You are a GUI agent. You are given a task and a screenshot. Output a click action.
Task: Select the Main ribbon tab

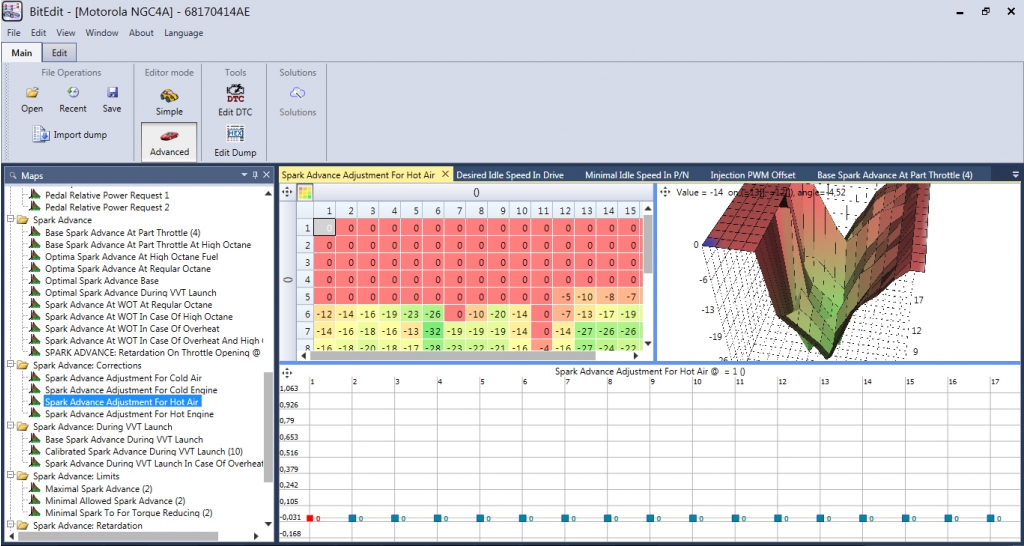22,53
